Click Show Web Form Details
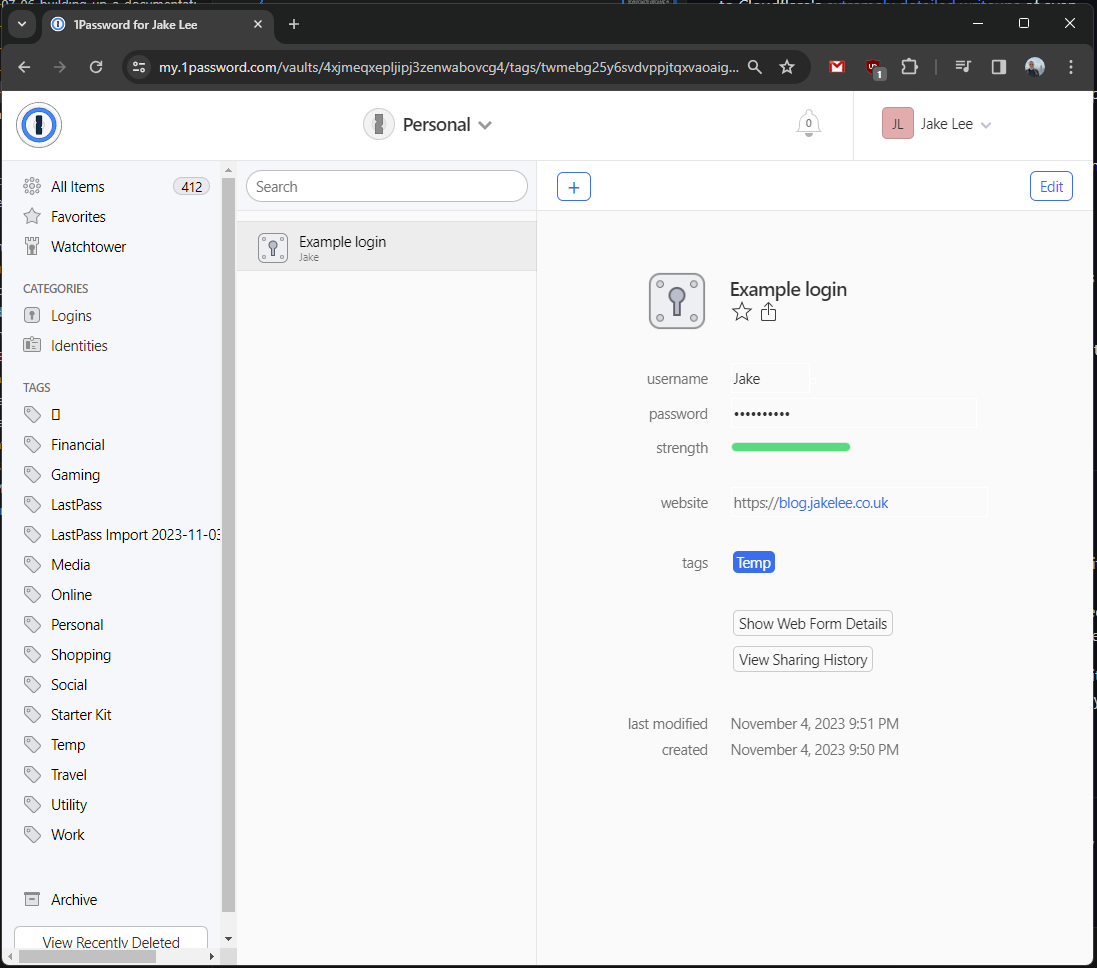The width and height of the screenshot is (1097, 968). 812,624
